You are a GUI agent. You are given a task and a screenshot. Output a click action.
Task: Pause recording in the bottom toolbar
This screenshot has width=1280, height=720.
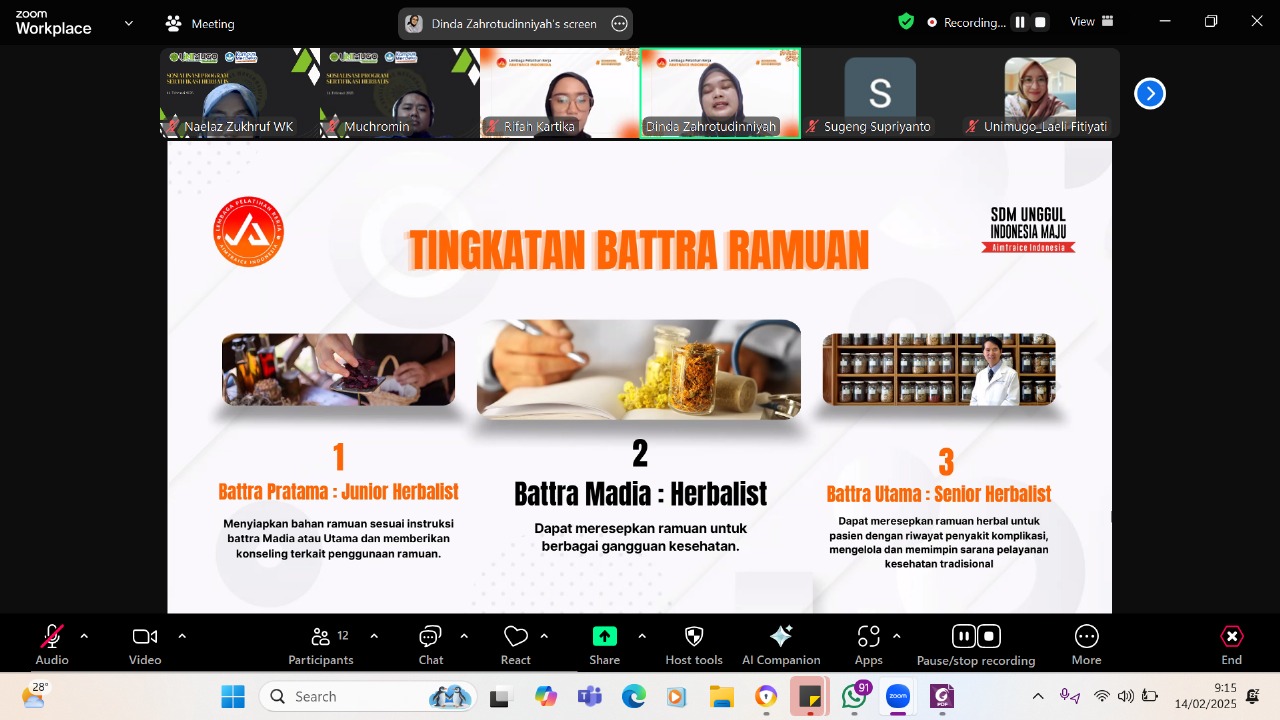tap(963, 636)
